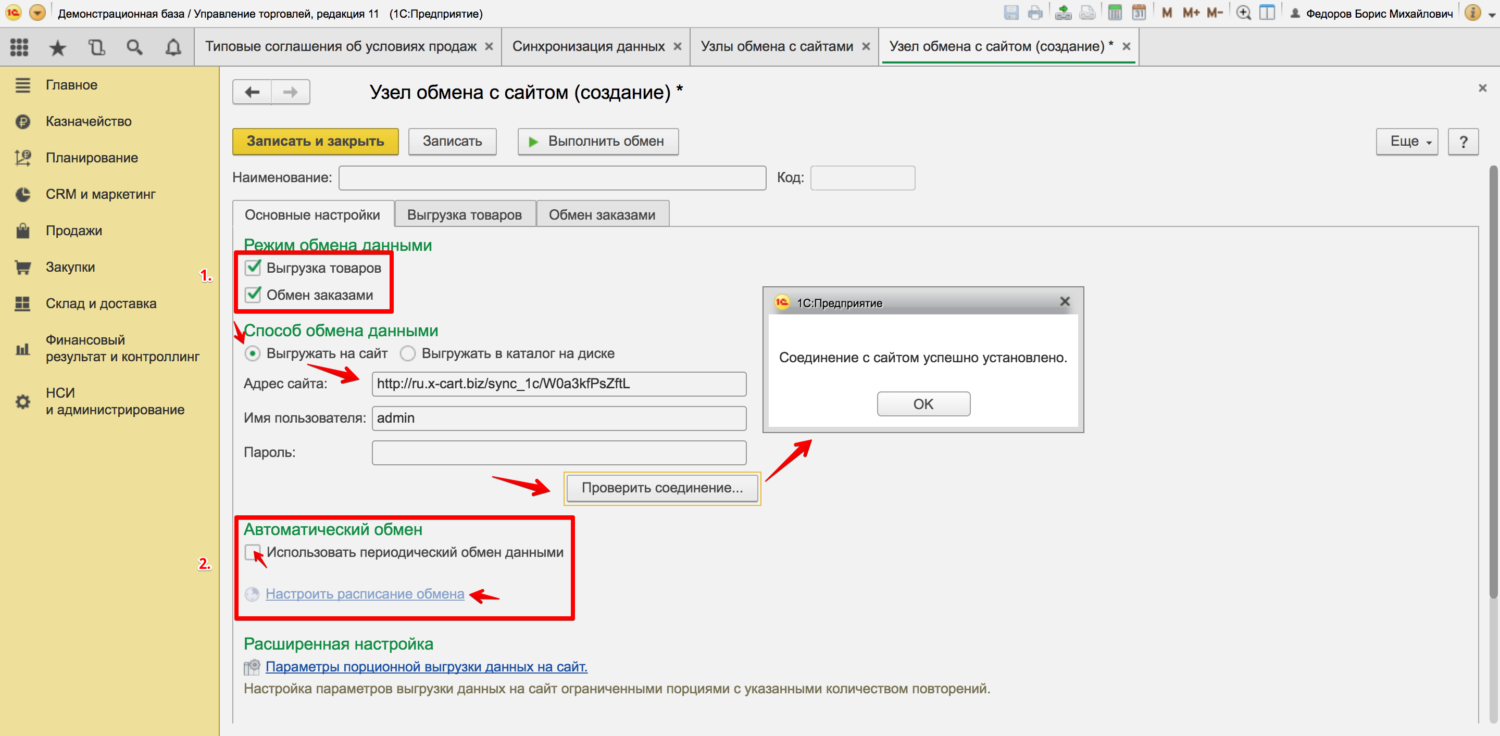The width and height of the screenshot is (1500, 736).
Task: Open the History scroll icon
Action: pos(96,47)
